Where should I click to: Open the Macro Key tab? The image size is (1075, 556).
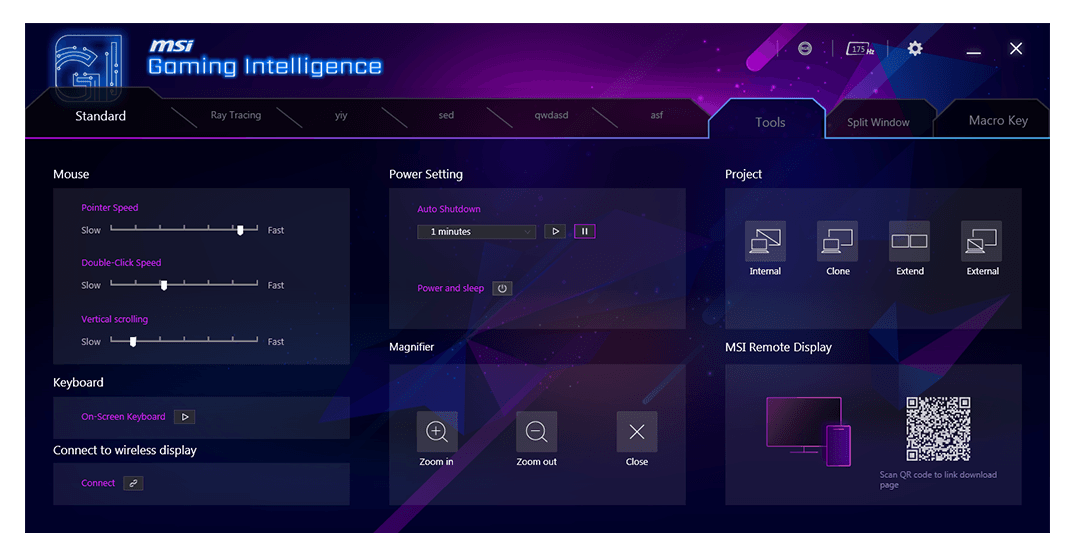click(x=997, y=121)
